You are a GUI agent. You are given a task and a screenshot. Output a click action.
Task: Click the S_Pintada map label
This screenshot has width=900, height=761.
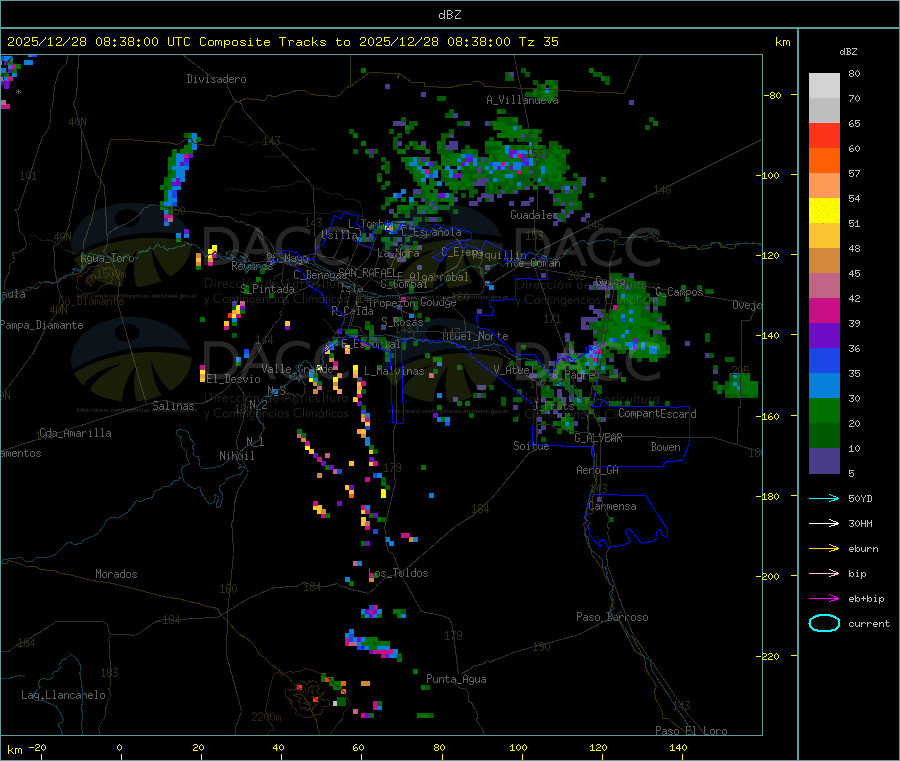267,289
